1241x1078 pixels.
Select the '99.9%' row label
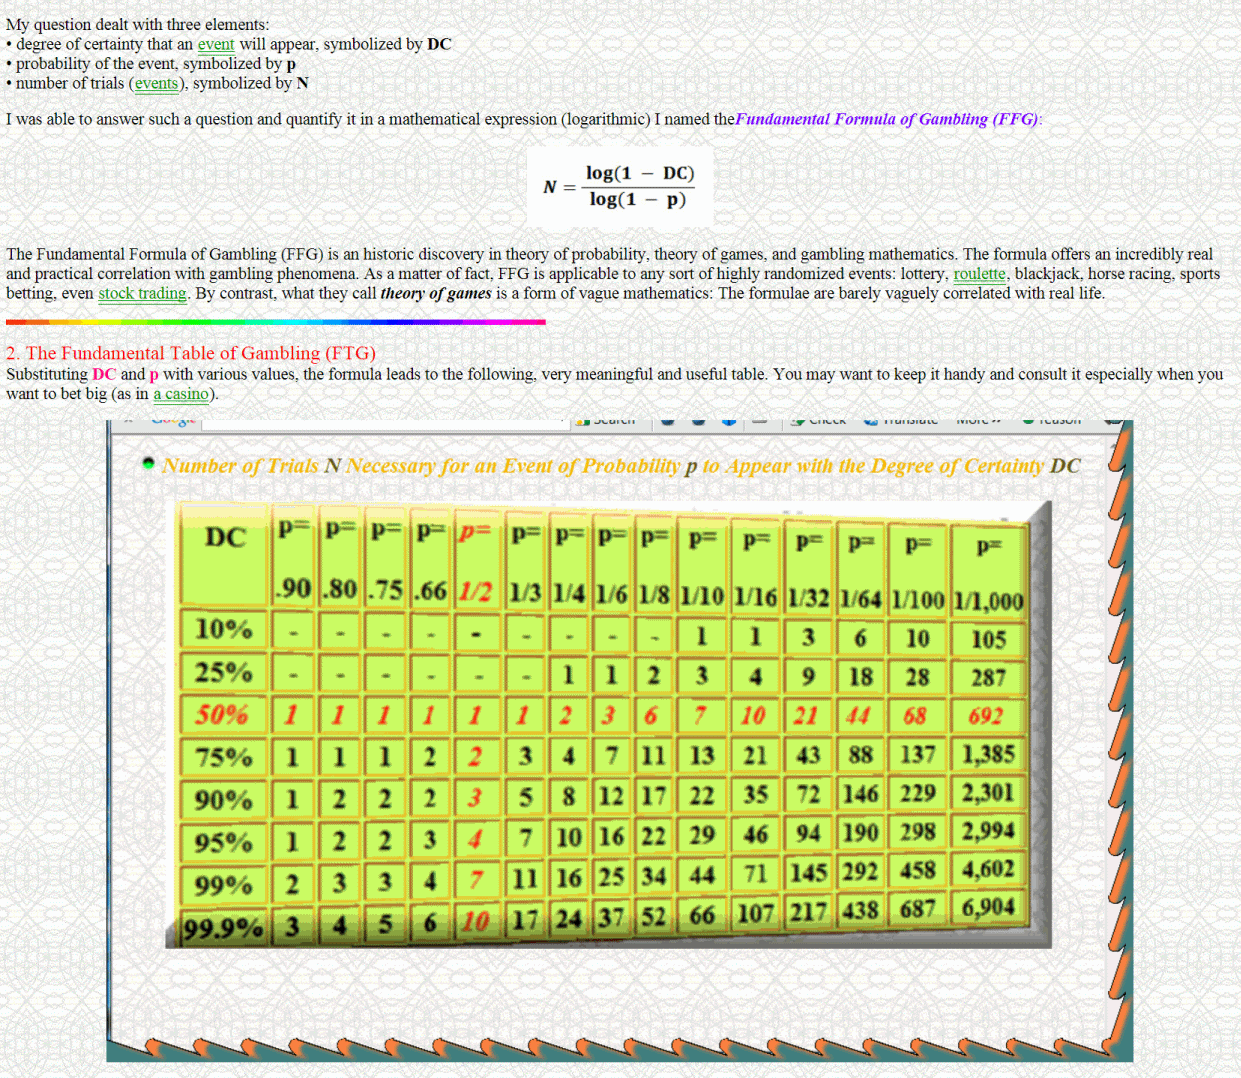tap(223, 929)
